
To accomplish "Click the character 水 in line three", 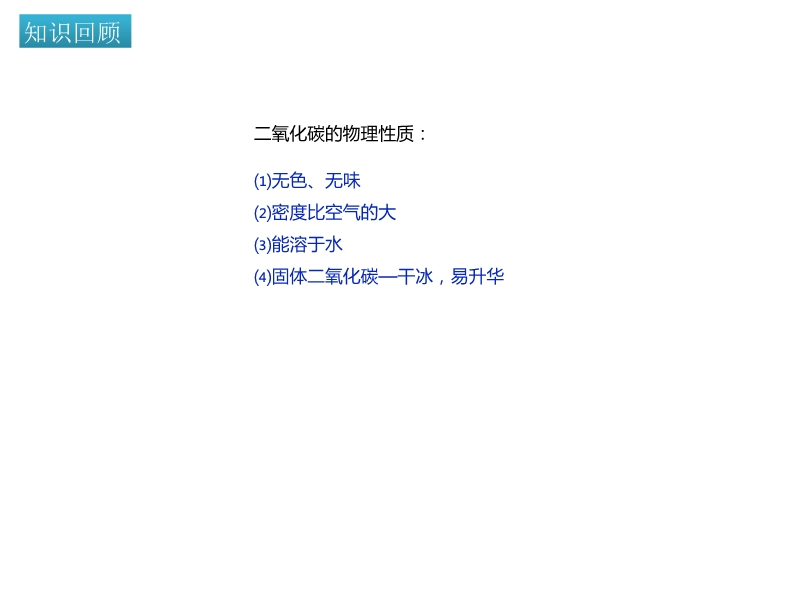I will coord(334,245).
